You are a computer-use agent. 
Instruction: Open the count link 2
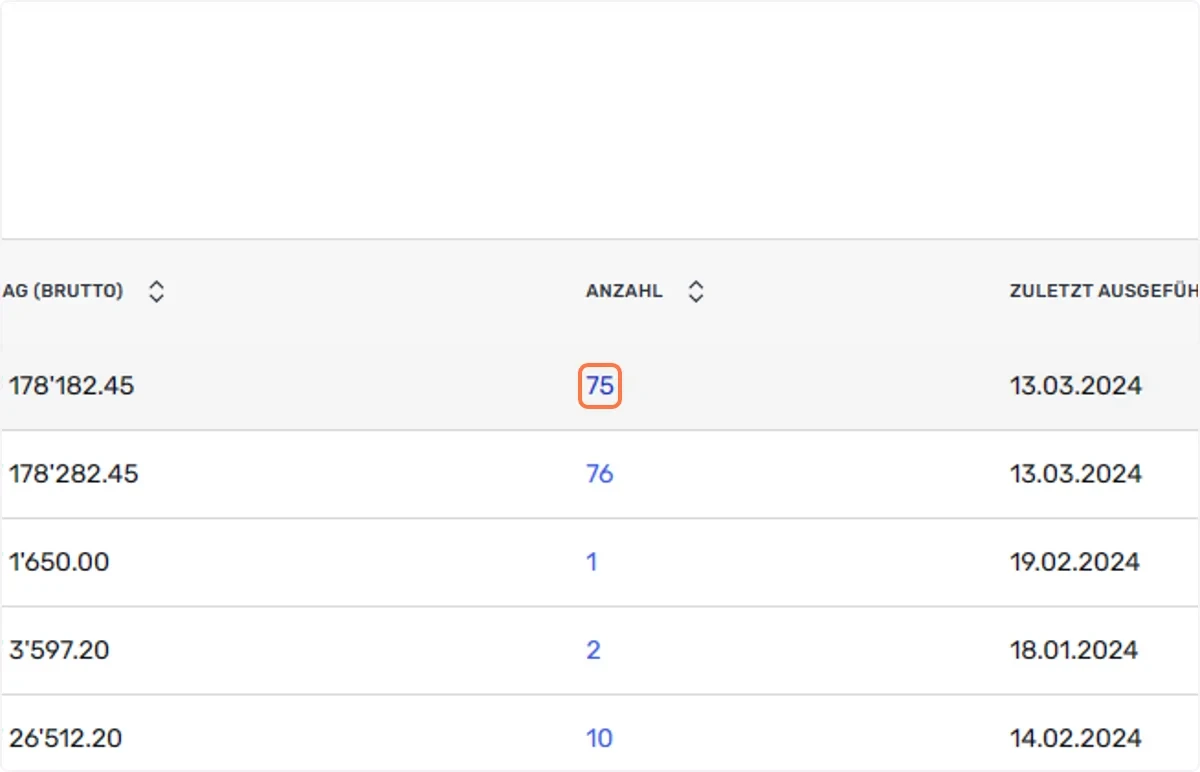click(x=593, y=650)
